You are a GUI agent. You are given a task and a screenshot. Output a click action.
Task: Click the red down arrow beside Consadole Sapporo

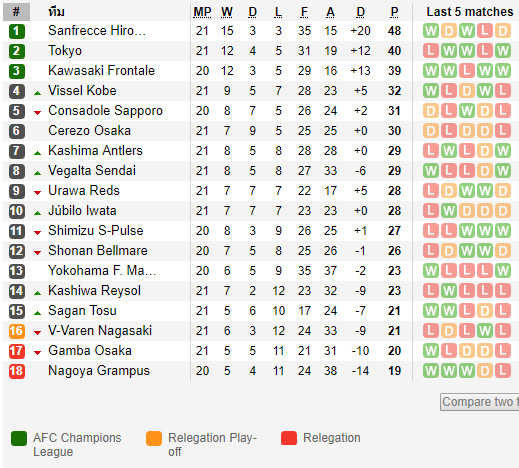(x=38, y=113)
